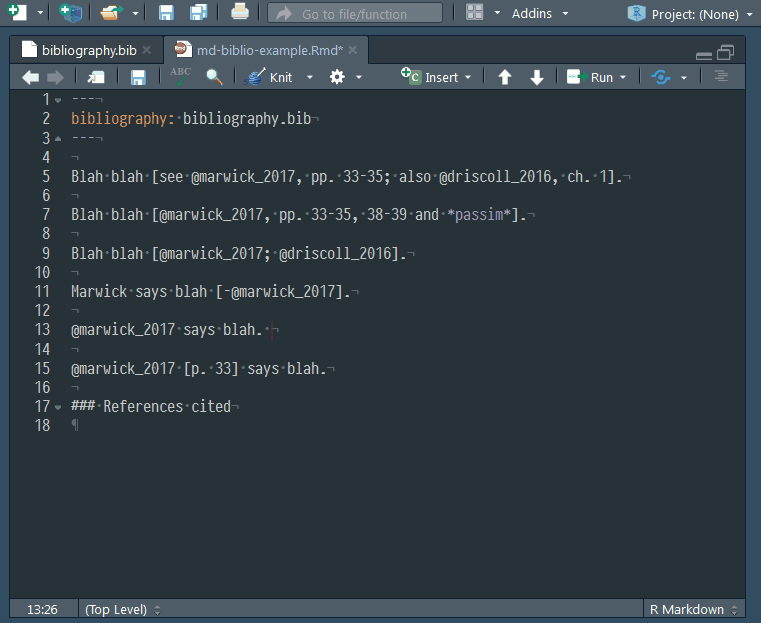The height and width of the screenshot is (623, 761).
Task: Collapse the References cited section at line 17
Action: point(58,407)
